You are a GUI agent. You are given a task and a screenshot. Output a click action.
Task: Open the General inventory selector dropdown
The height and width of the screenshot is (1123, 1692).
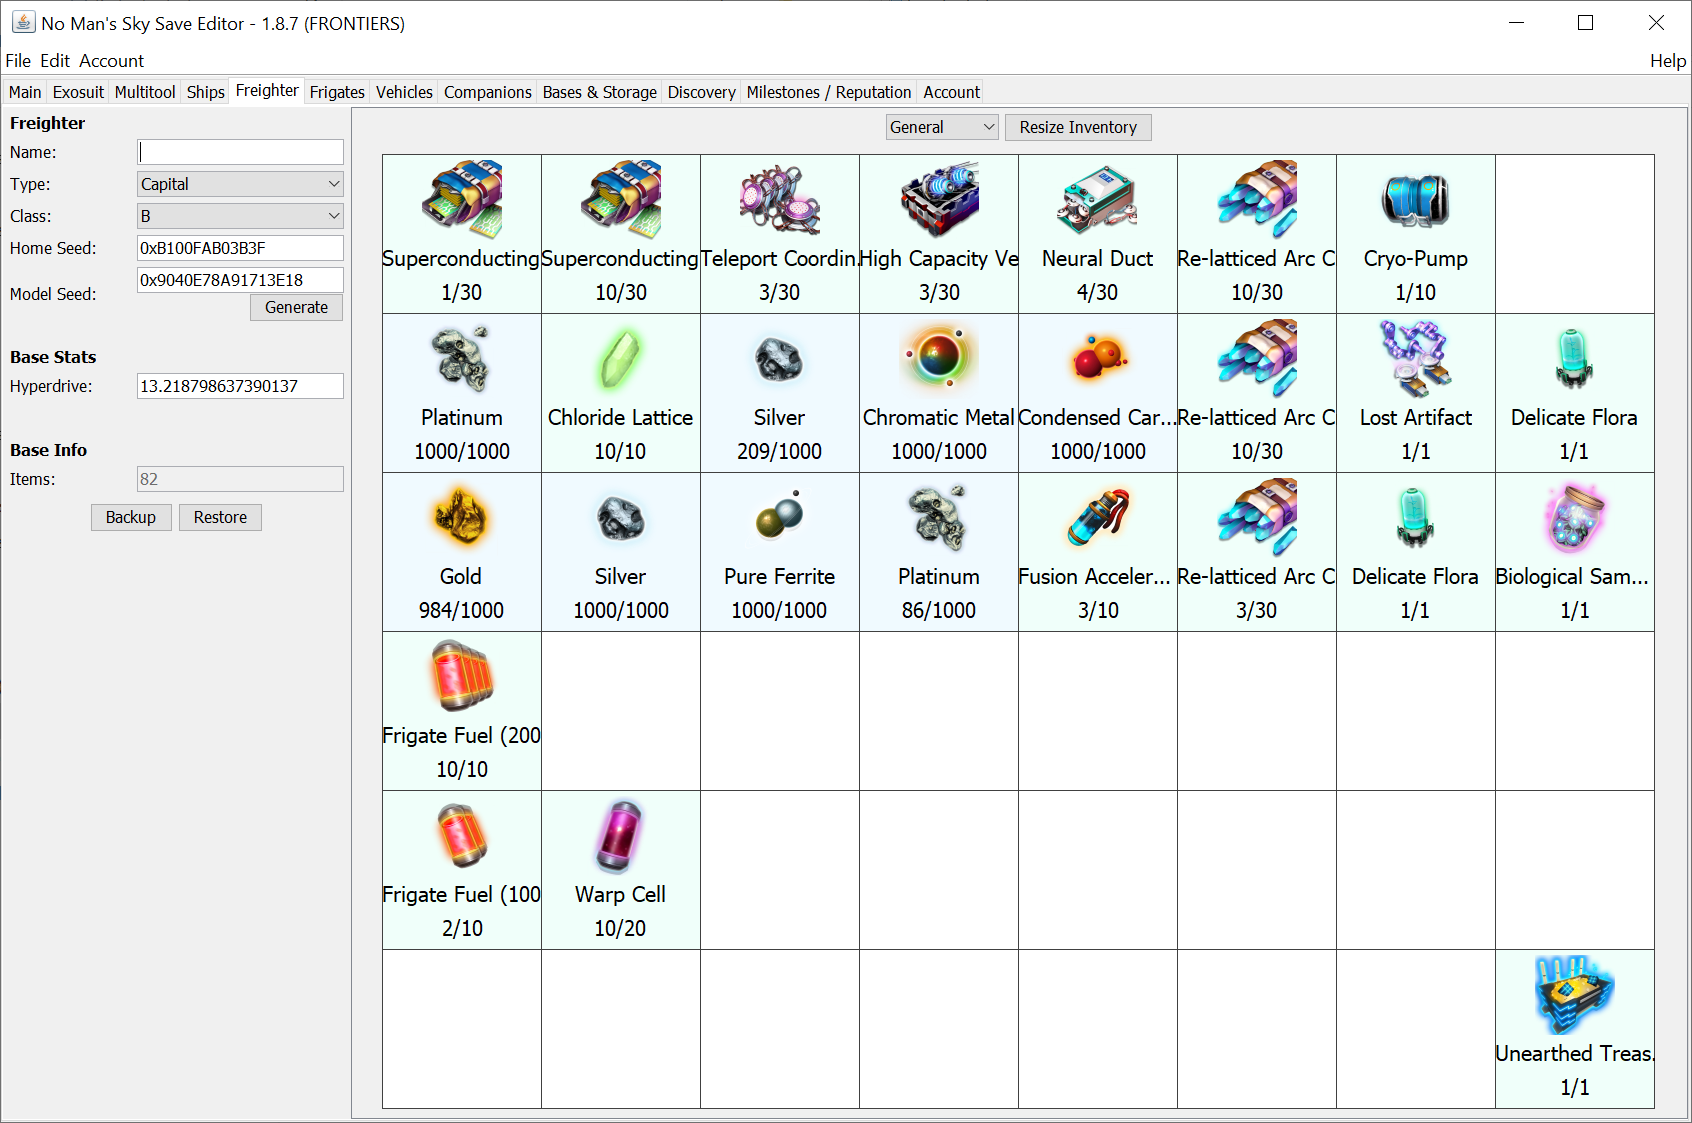[942, 127]
